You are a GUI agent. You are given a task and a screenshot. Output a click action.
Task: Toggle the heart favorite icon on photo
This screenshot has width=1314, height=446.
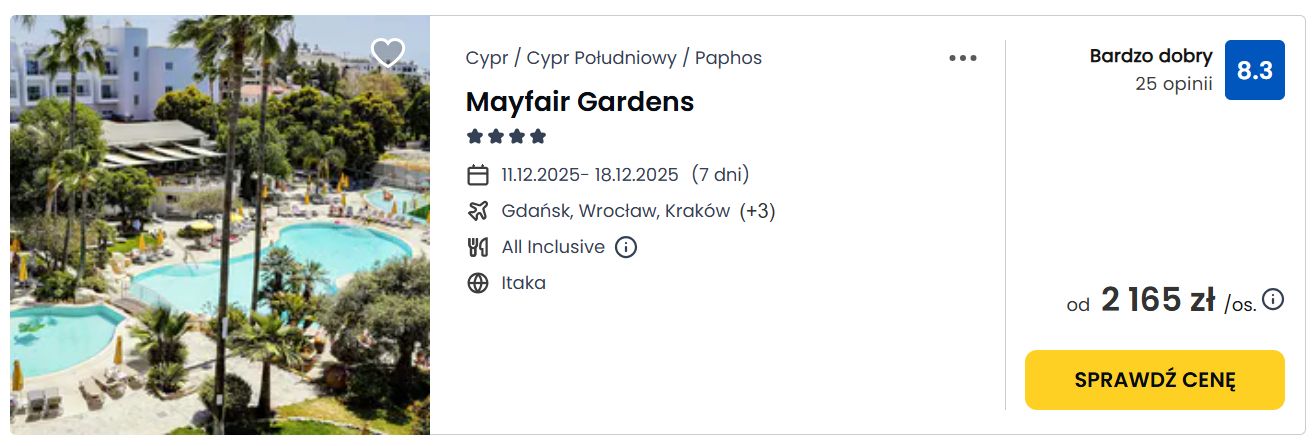coord(387,52)
